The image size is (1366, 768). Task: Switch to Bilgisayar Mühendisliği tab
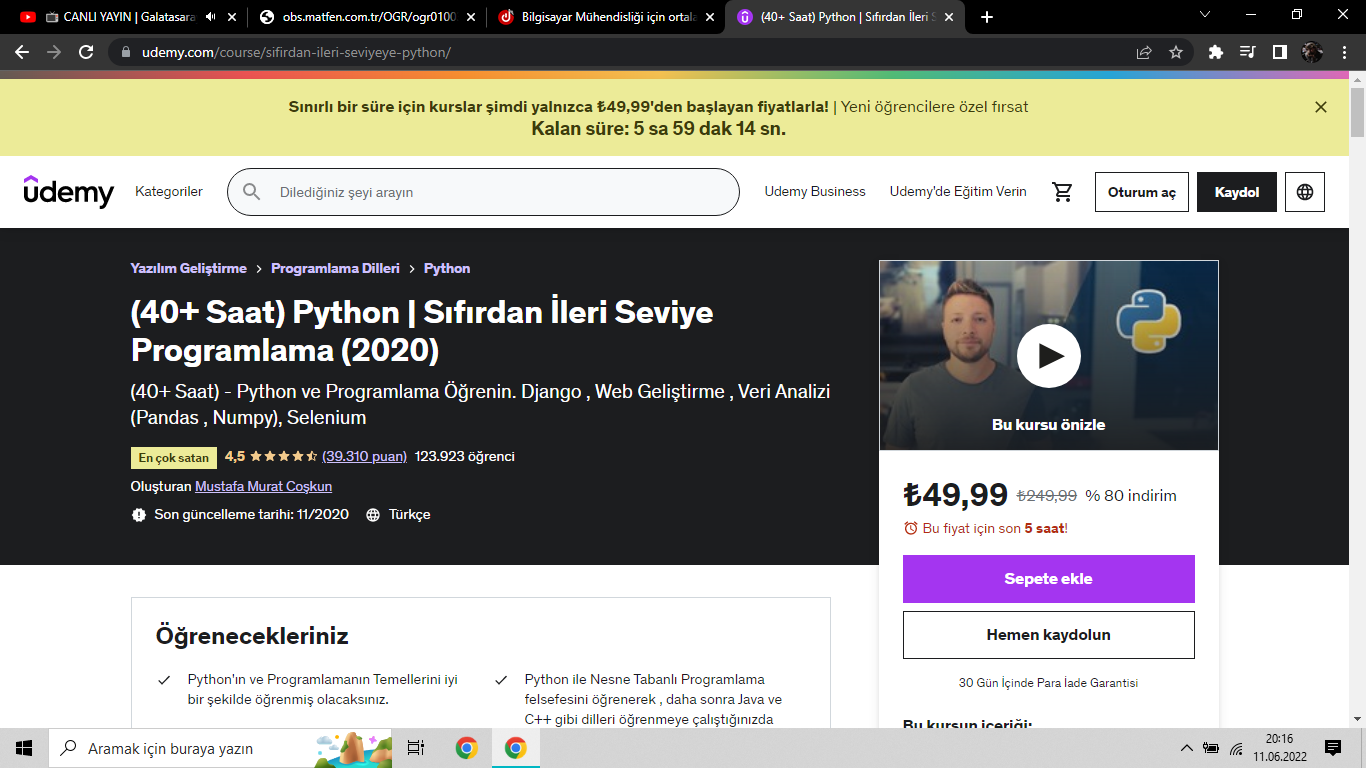(x=607, y=17)
